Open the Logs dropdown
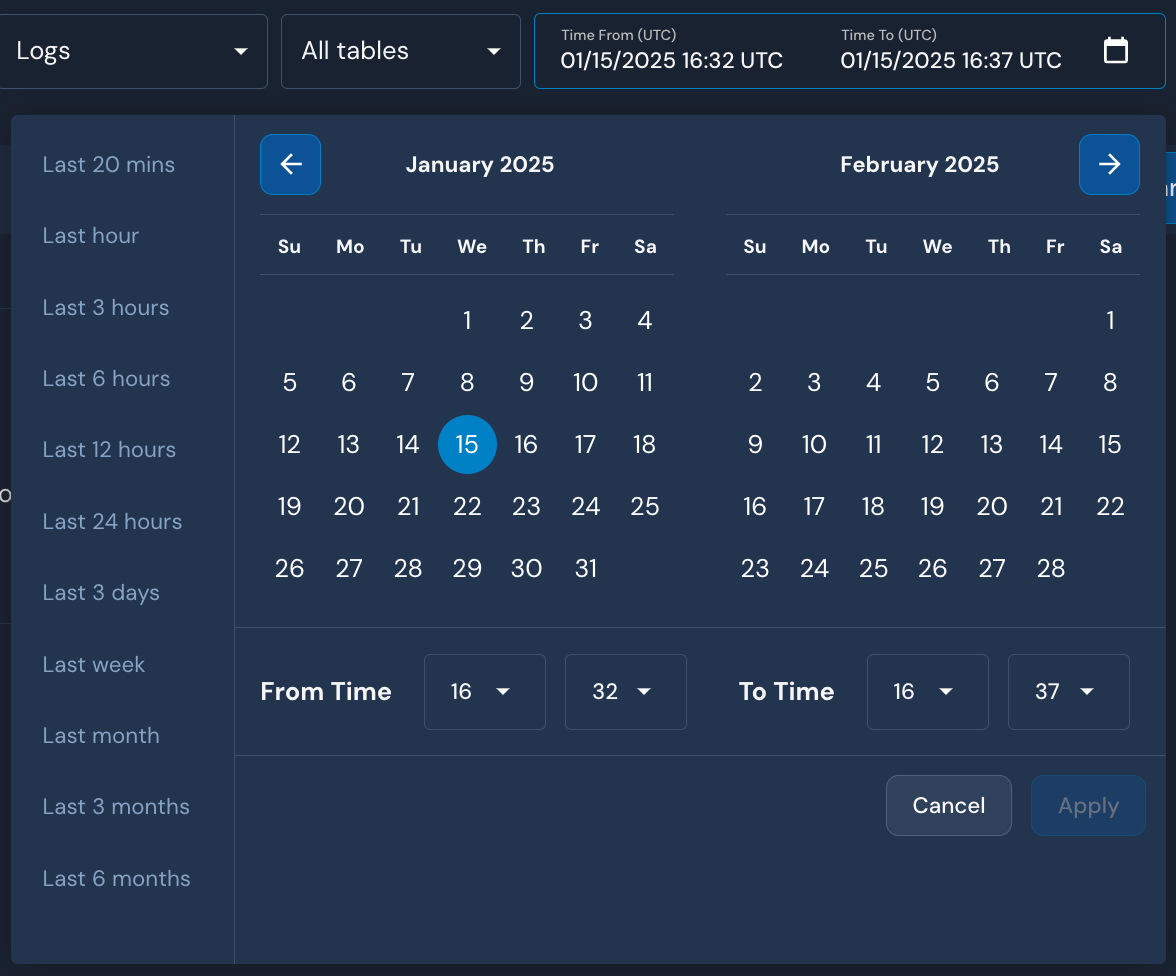The width and height of the screenshot is (1176, 976). [134, 51]
